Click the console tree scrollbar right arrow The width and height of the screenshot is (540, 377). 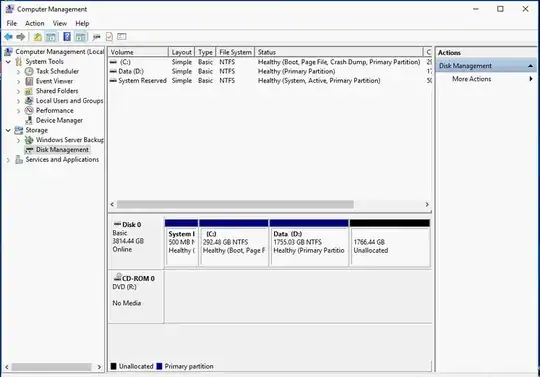tap(99, 367)
